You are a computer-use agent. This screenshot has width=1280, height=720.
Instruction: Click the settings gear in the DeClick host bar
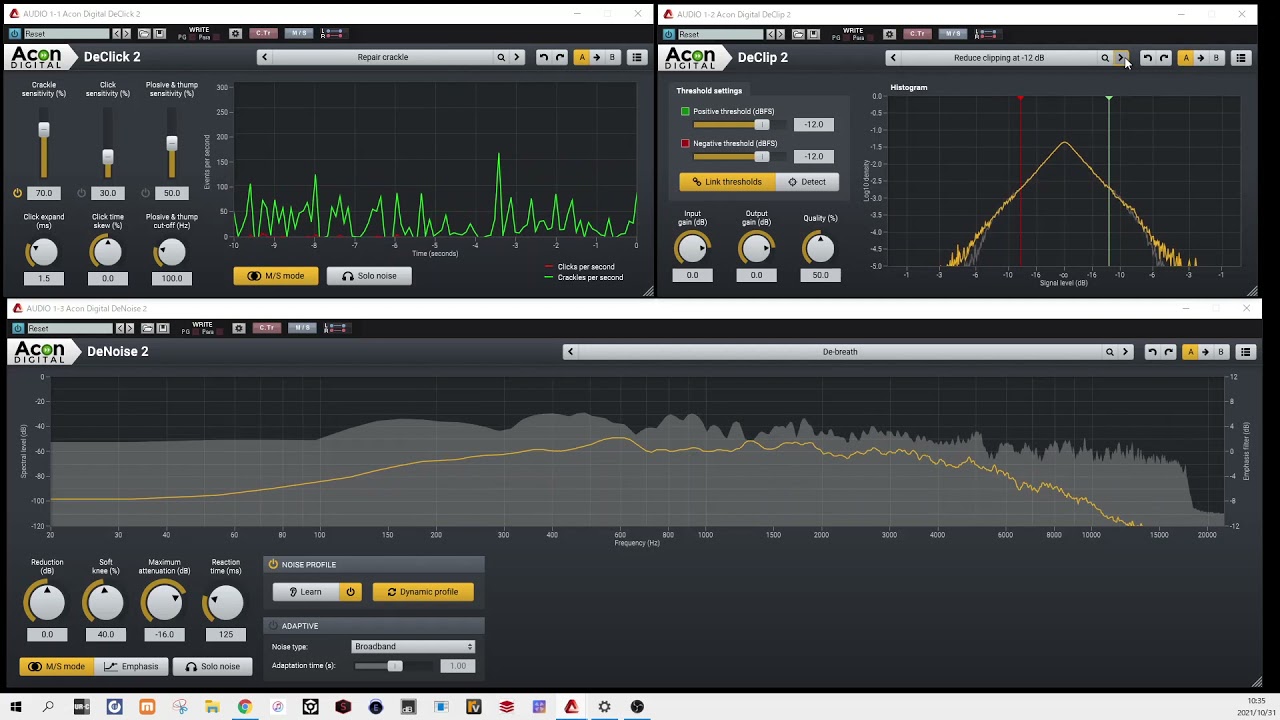(x=235, y=34)
